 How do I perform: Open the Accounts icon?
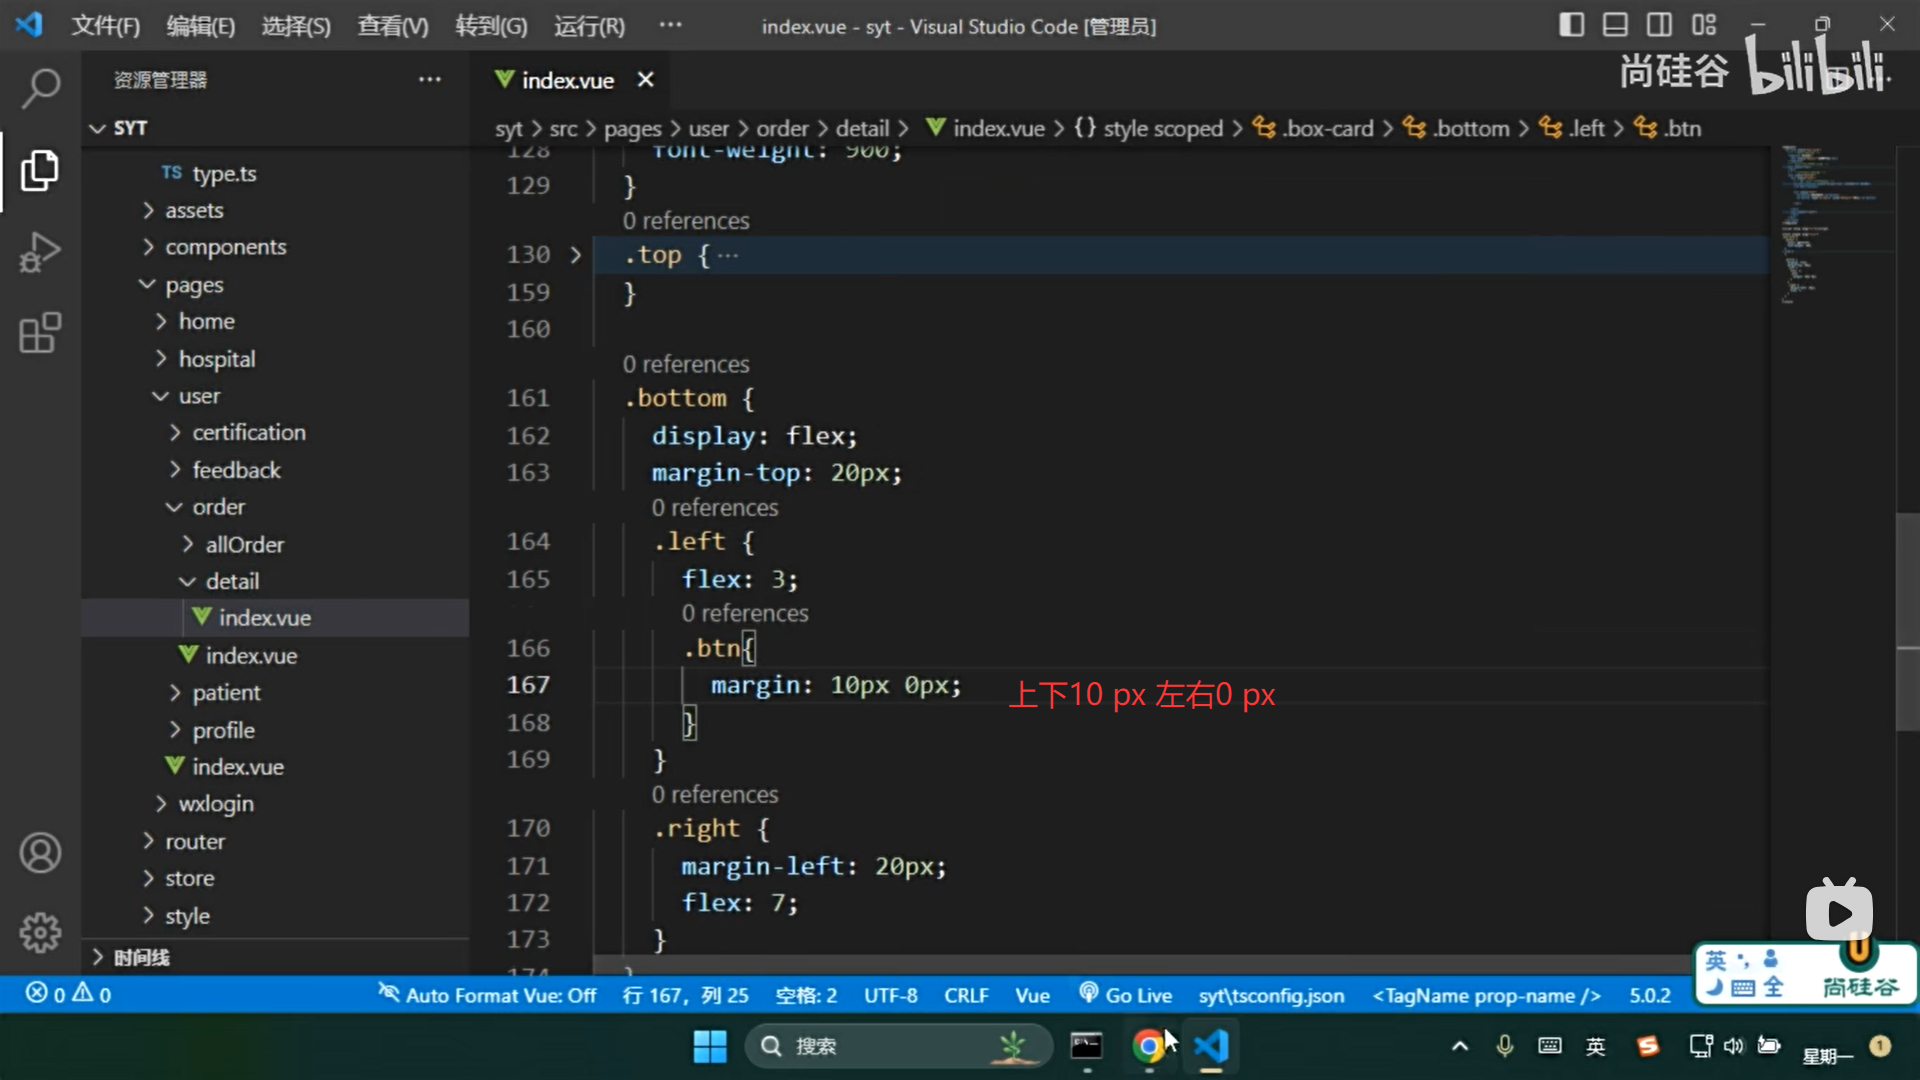pyautogui.click(x=40, y=853)
